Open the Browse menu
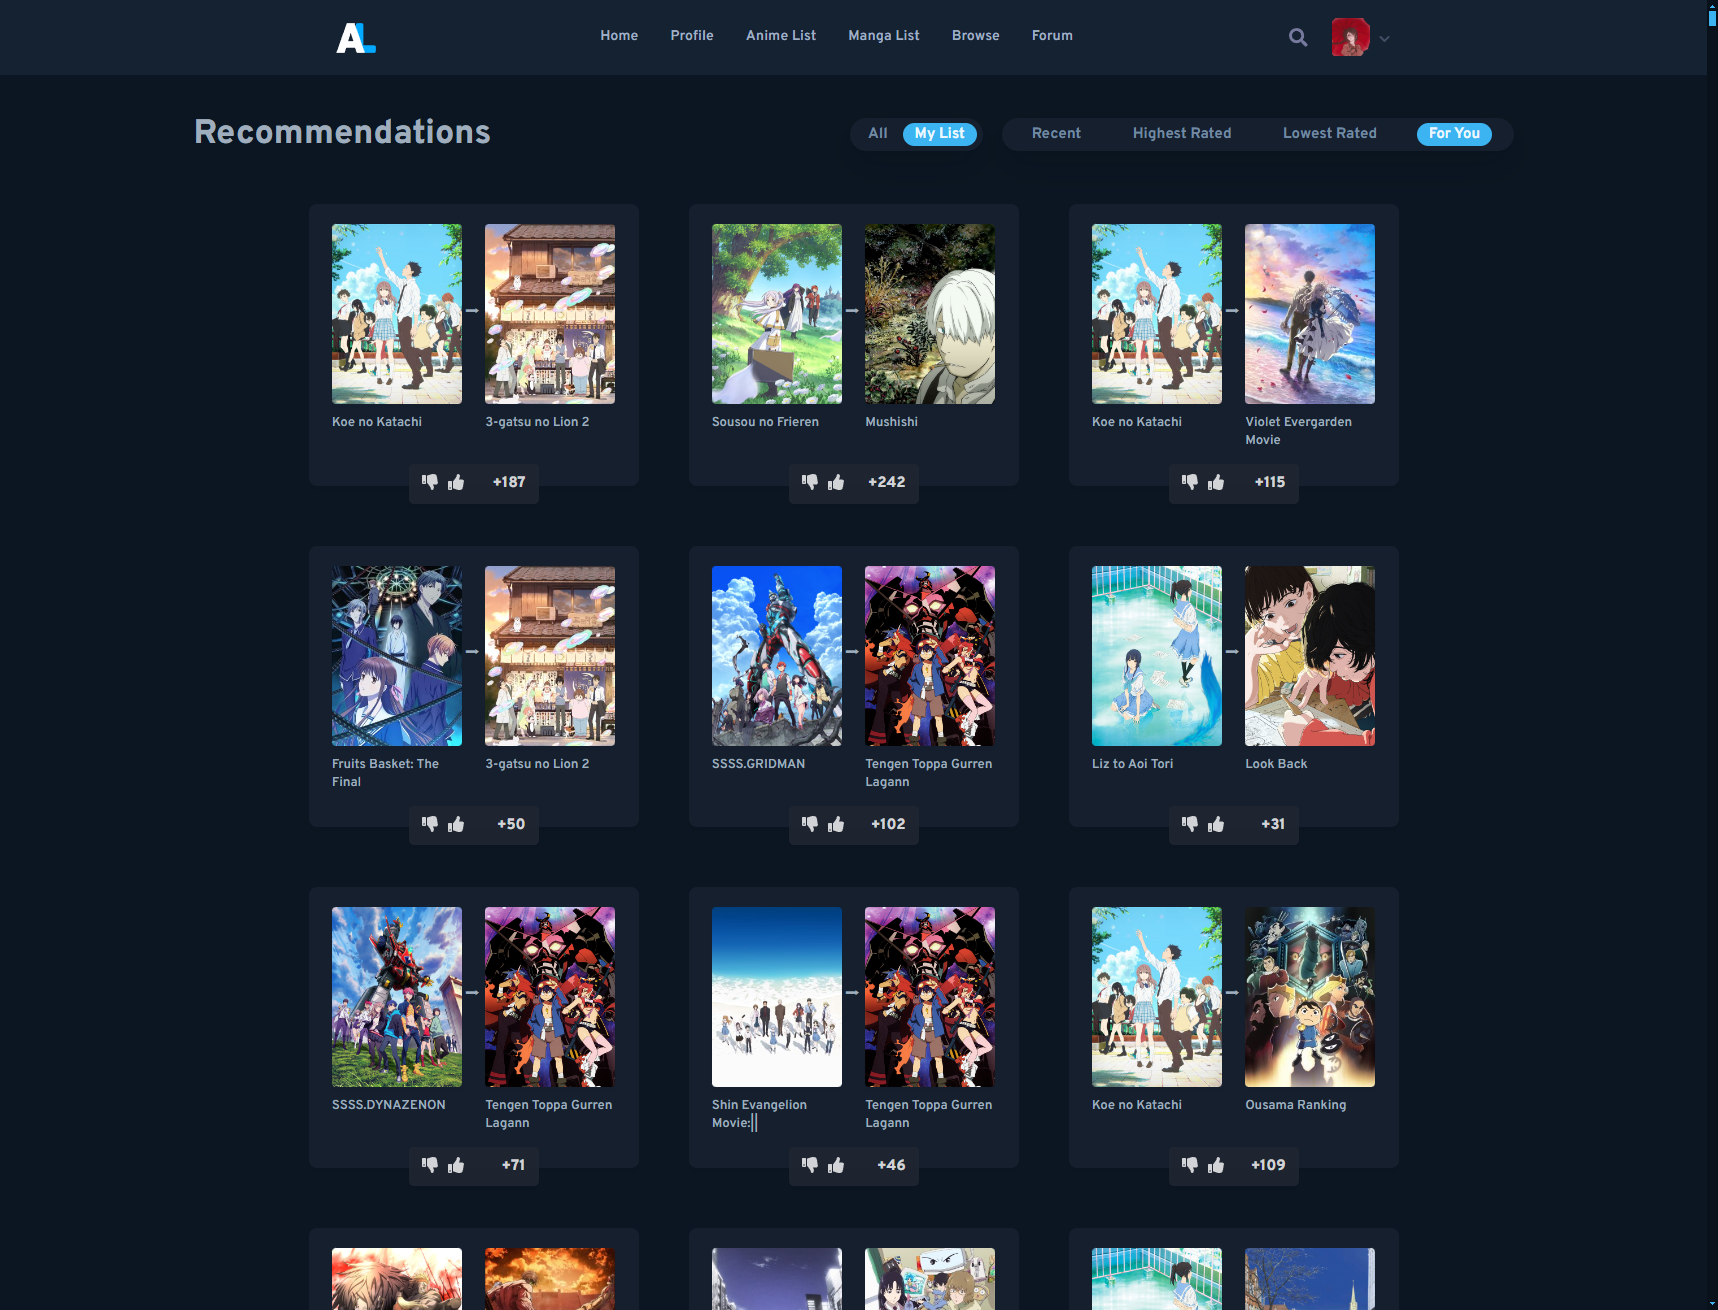Screen dimensions: 1718x1310 coord(975,36)
